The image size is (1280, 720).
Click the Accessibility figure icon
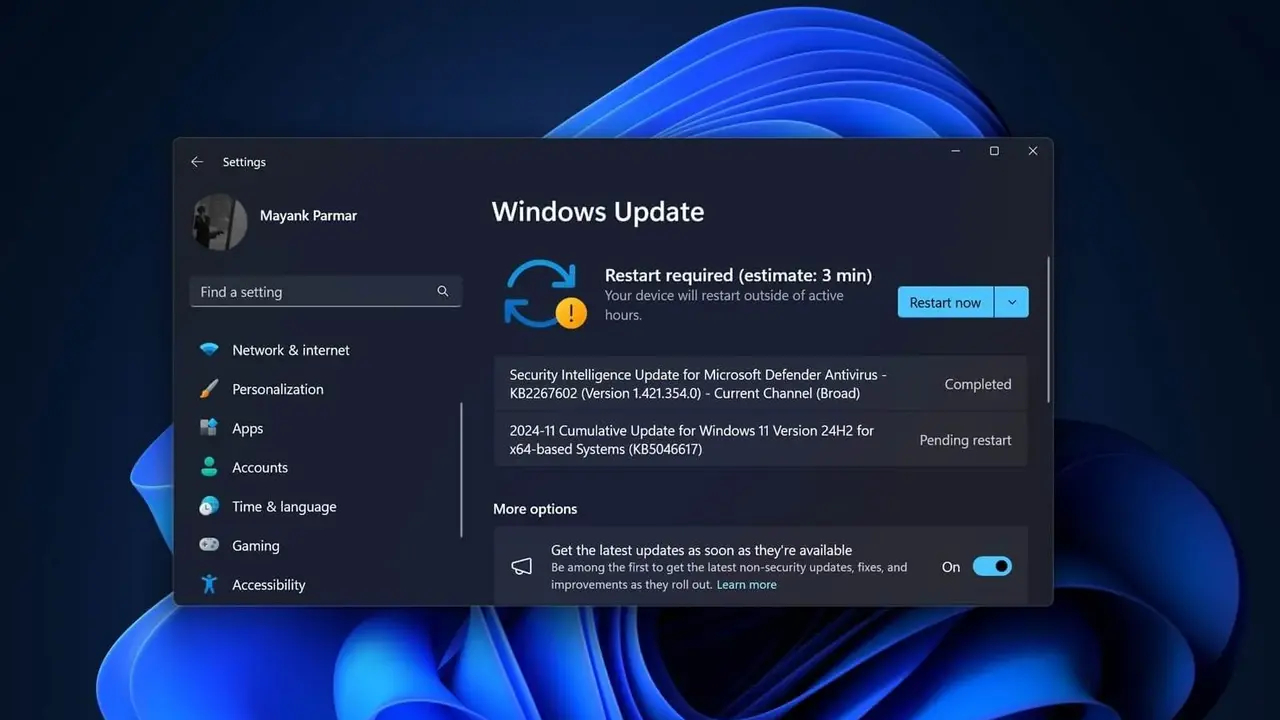pos(209,584)
